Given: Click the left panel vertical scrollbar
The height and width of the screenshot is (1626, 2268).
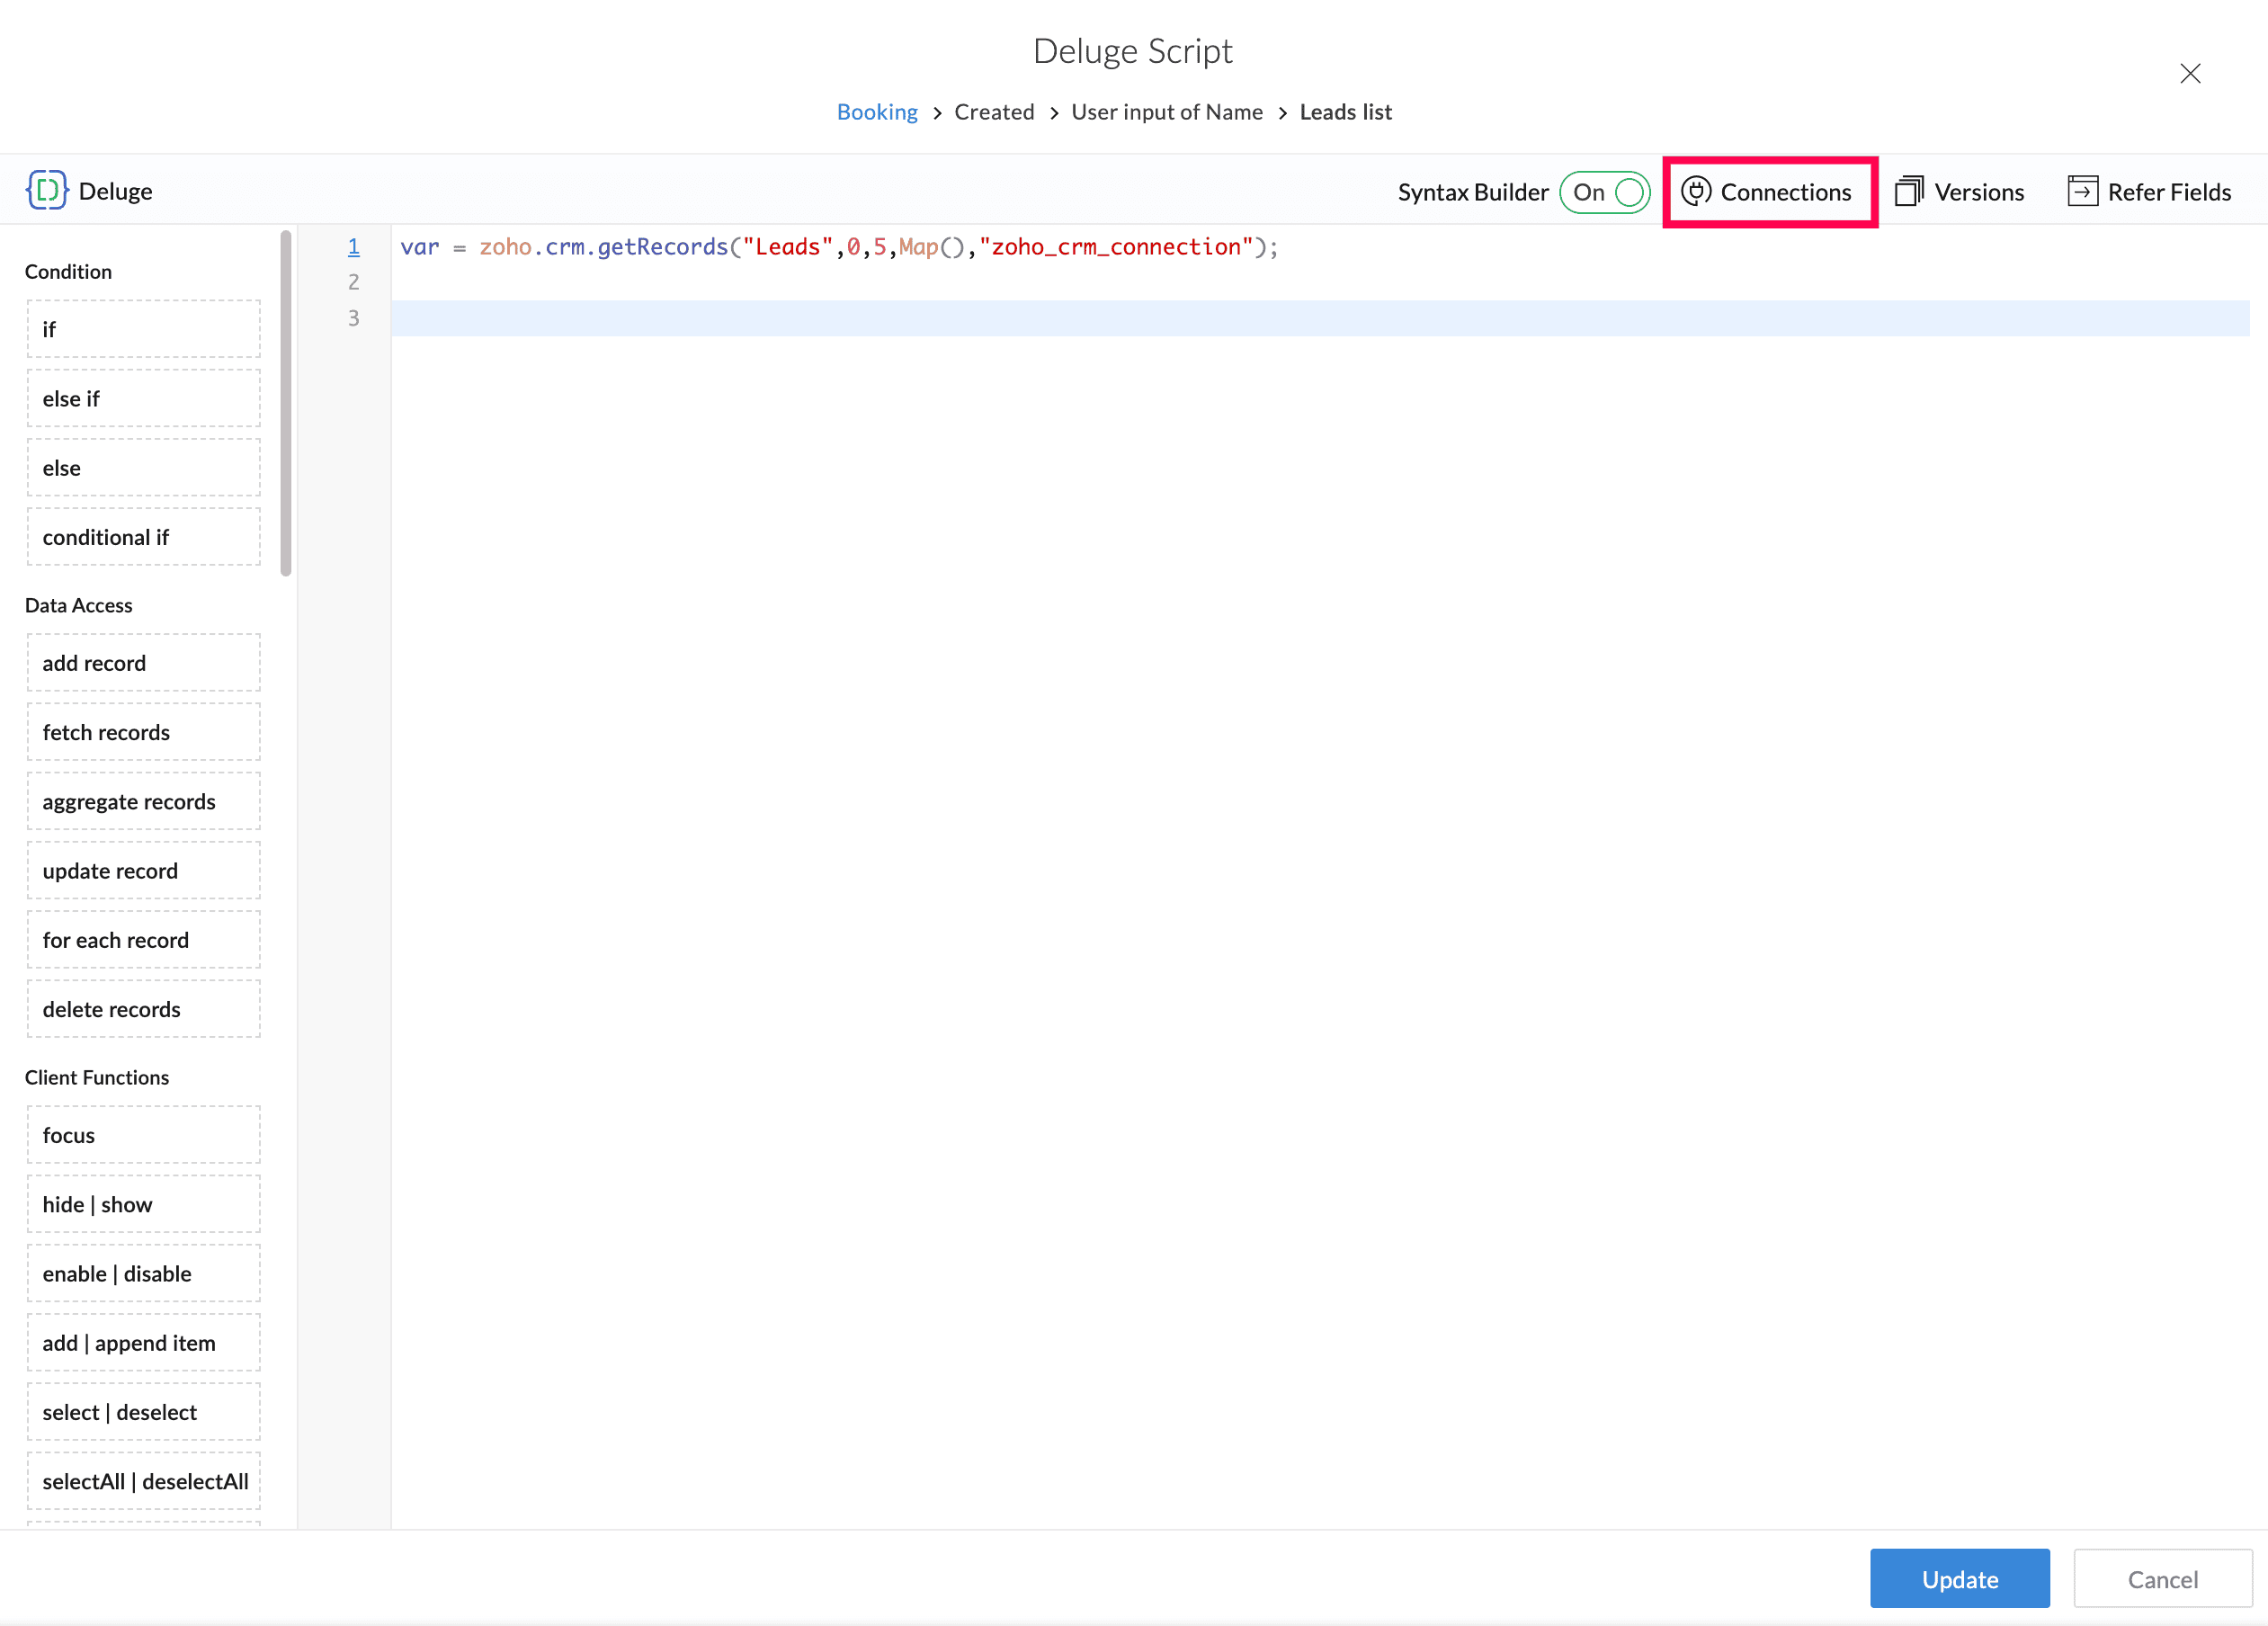Looking at the screenshot, I should tap(286, 403).
